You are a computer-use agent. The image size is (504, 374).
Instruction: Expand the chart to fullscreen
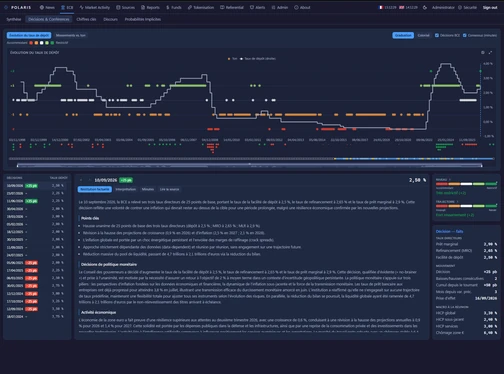pyautogui.click(x=490, y=52)
